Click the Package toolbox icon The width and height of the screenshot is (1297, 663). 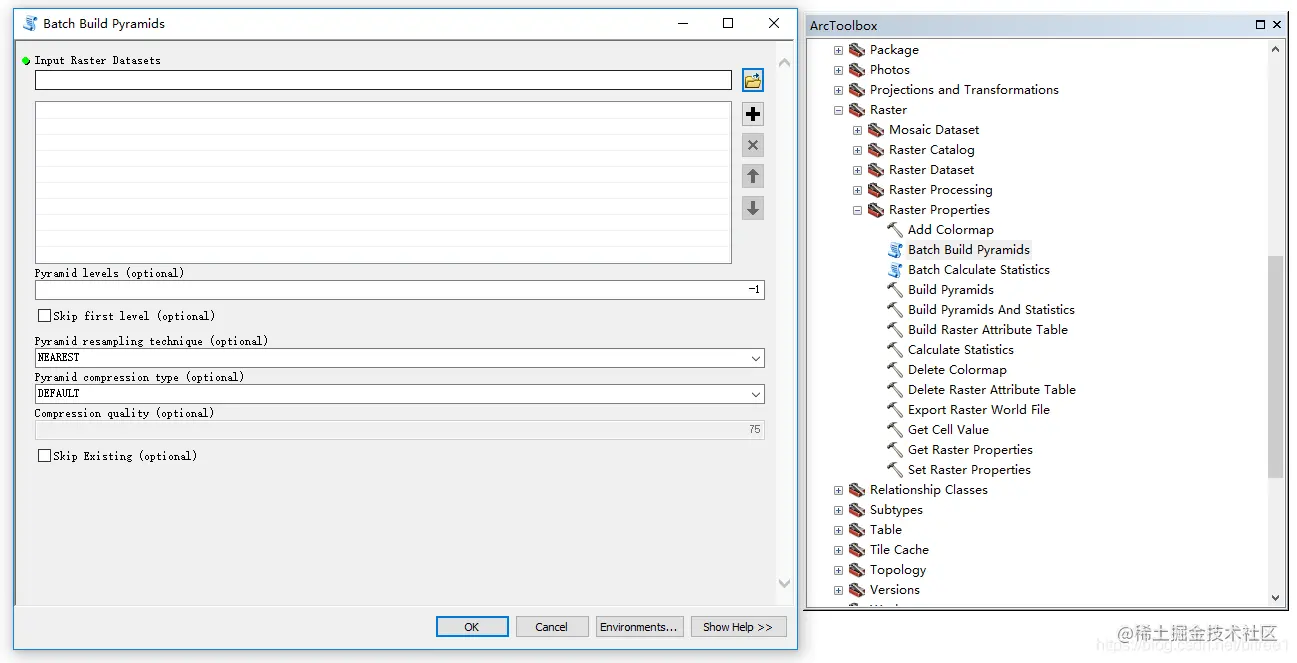point(857,50)
